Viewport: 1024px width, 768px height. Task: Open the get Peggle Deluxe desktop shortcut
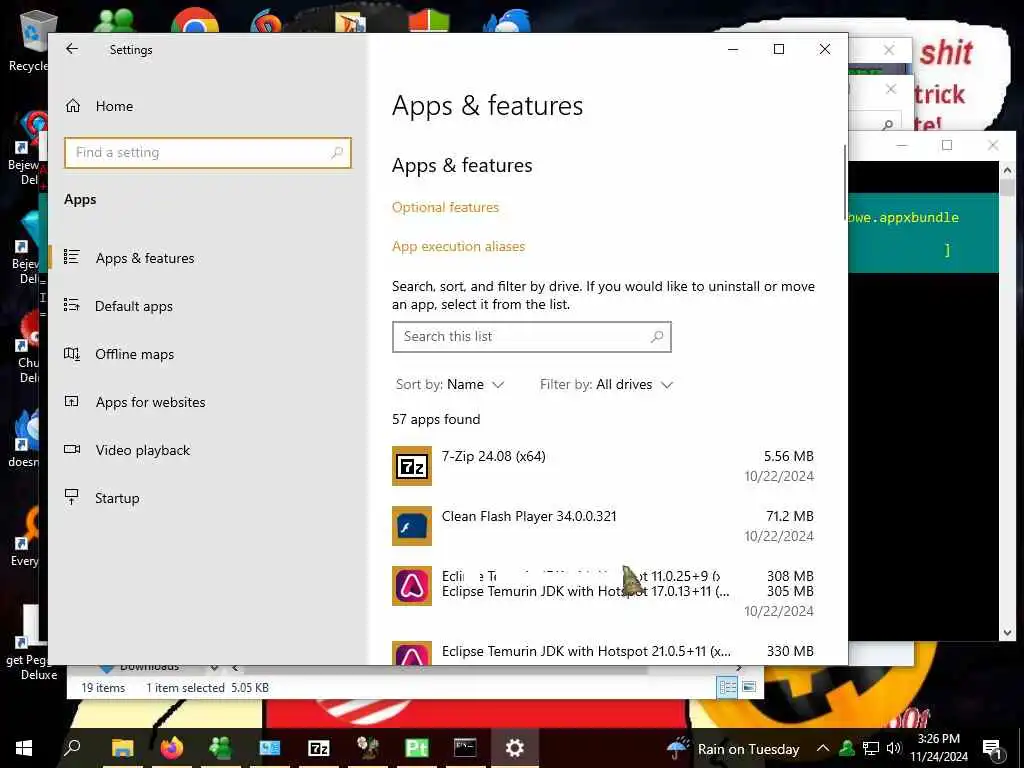pos(31,643)
